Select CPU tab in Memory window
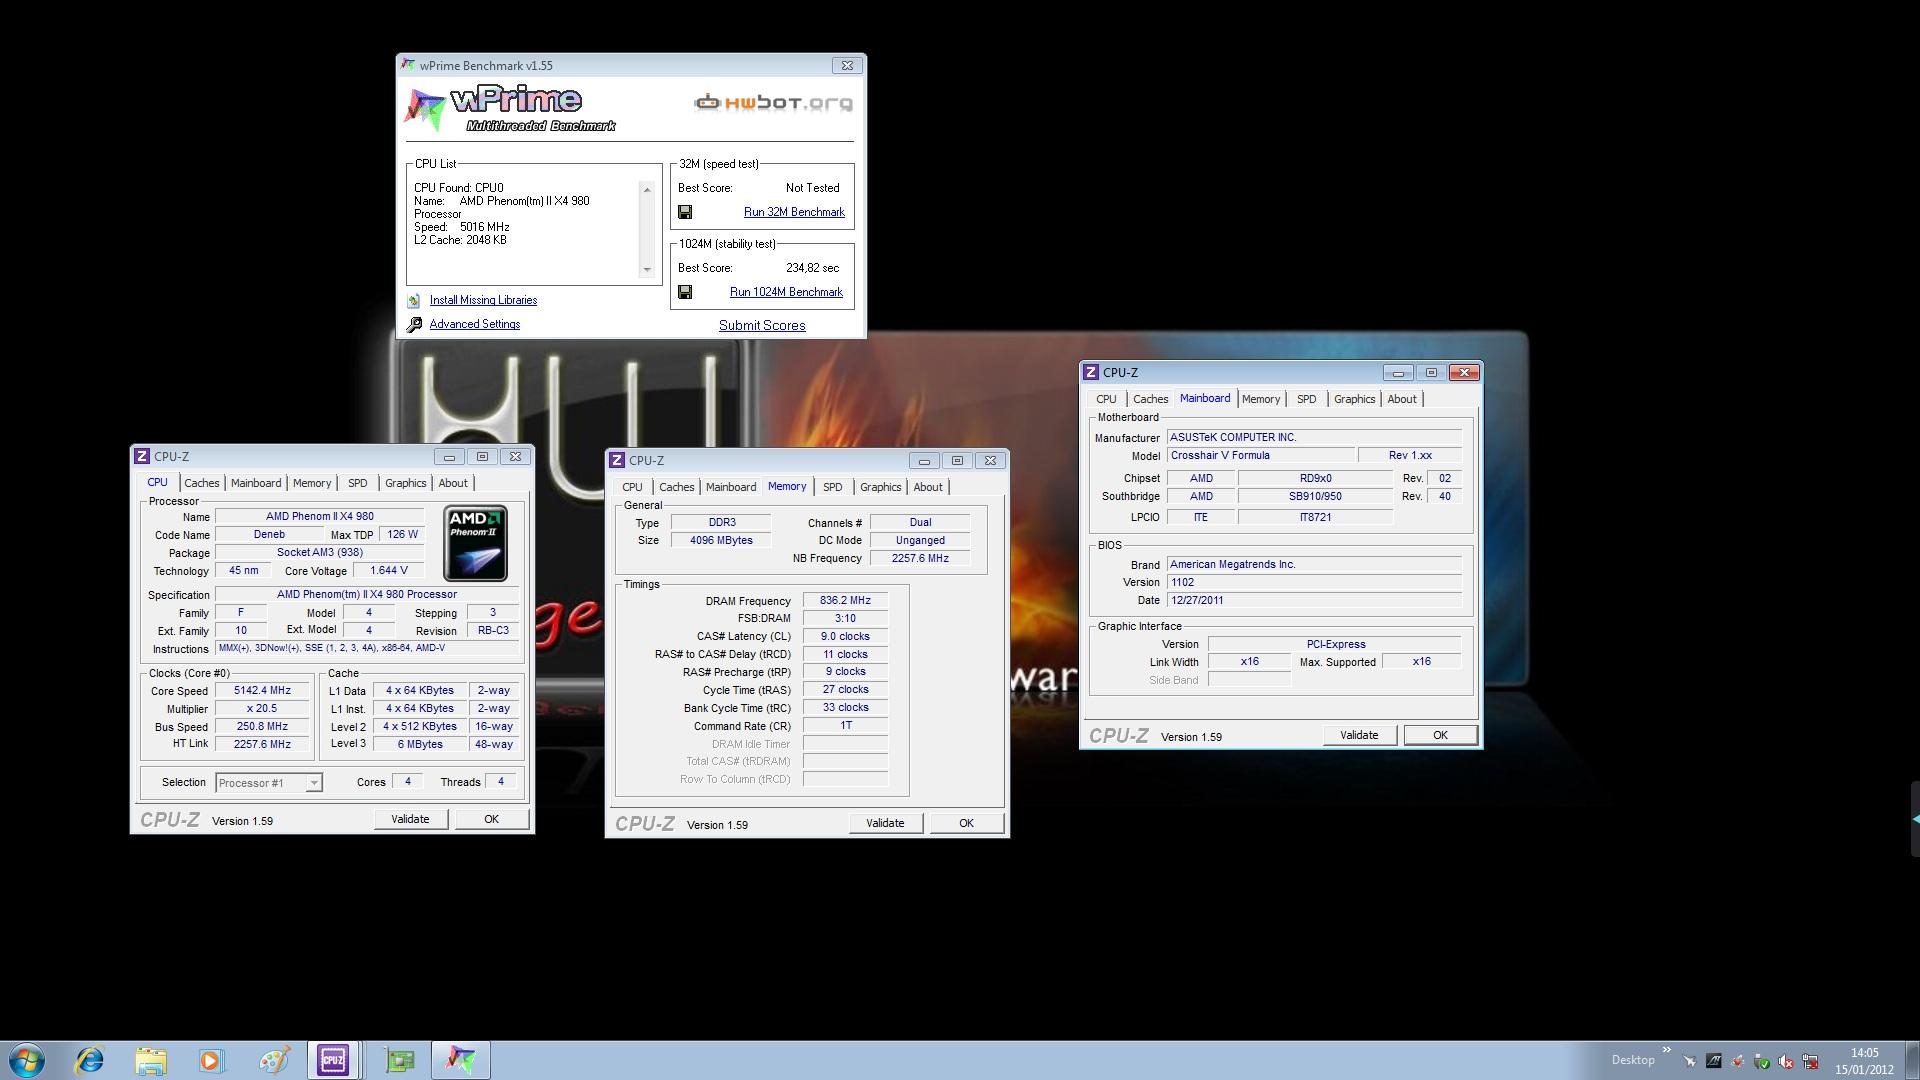Image resolution: width=1920 pixels, height=1080 pixels. pos(632,487)
